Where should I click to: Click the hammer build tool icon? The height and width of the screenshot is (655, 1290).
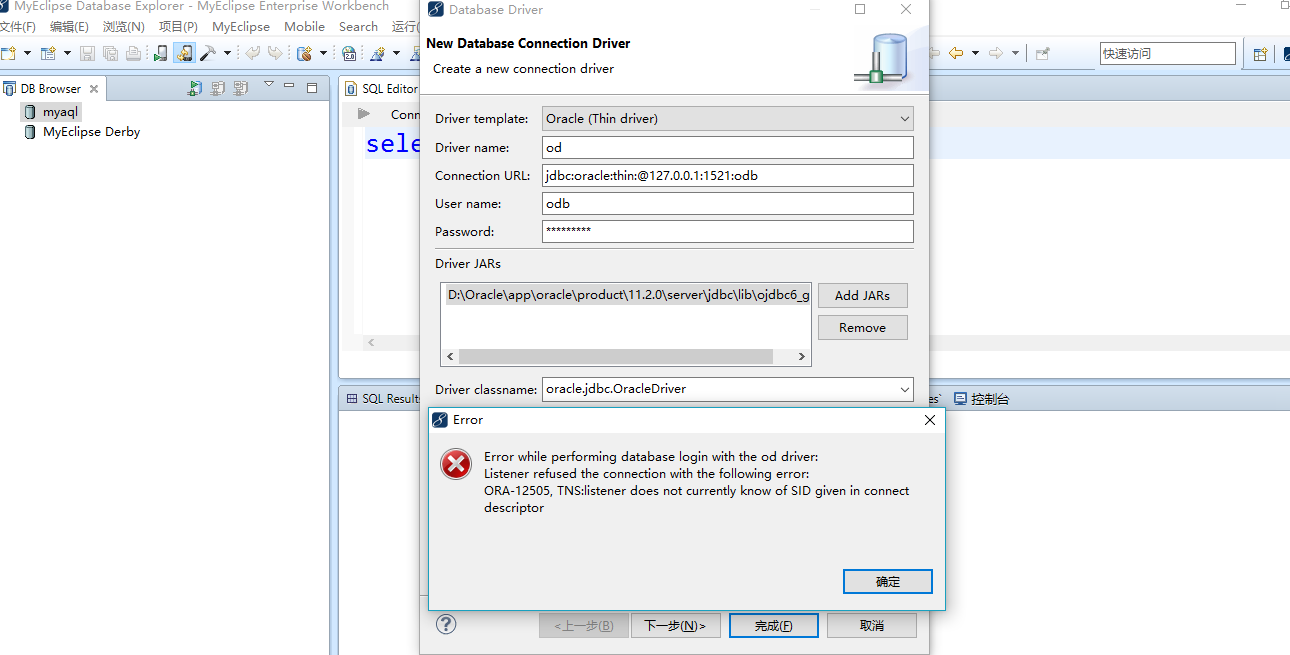pos(208,53)
